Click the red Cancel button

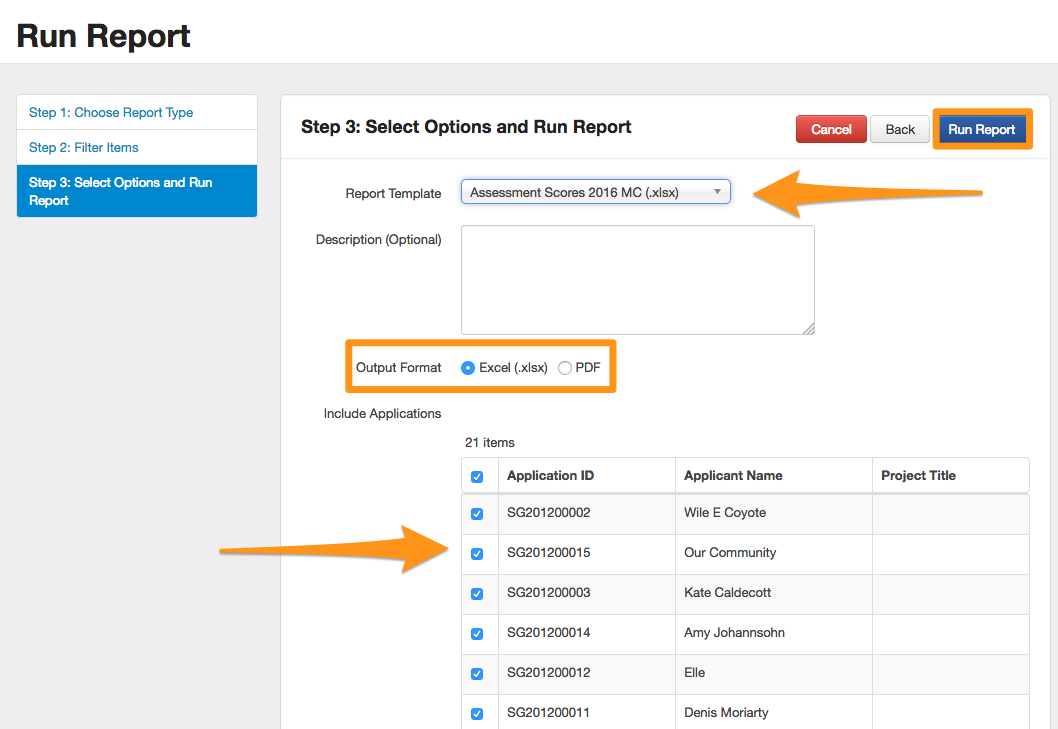pyautogui.click(x=831, y=129)
